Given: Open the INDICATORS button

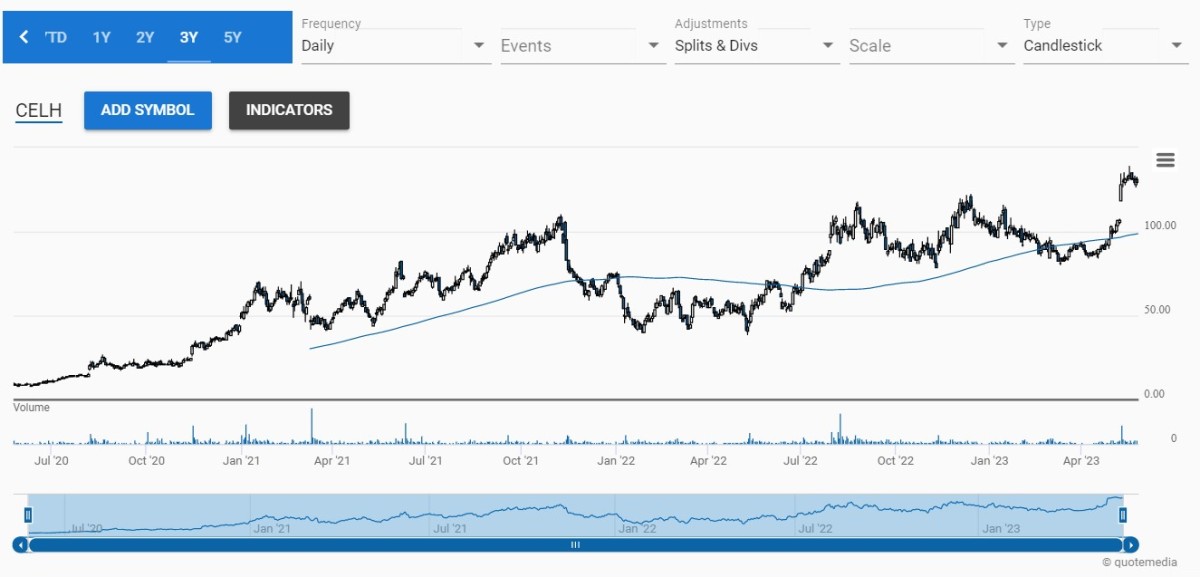Looking at the screenshot, I should 289,110.
